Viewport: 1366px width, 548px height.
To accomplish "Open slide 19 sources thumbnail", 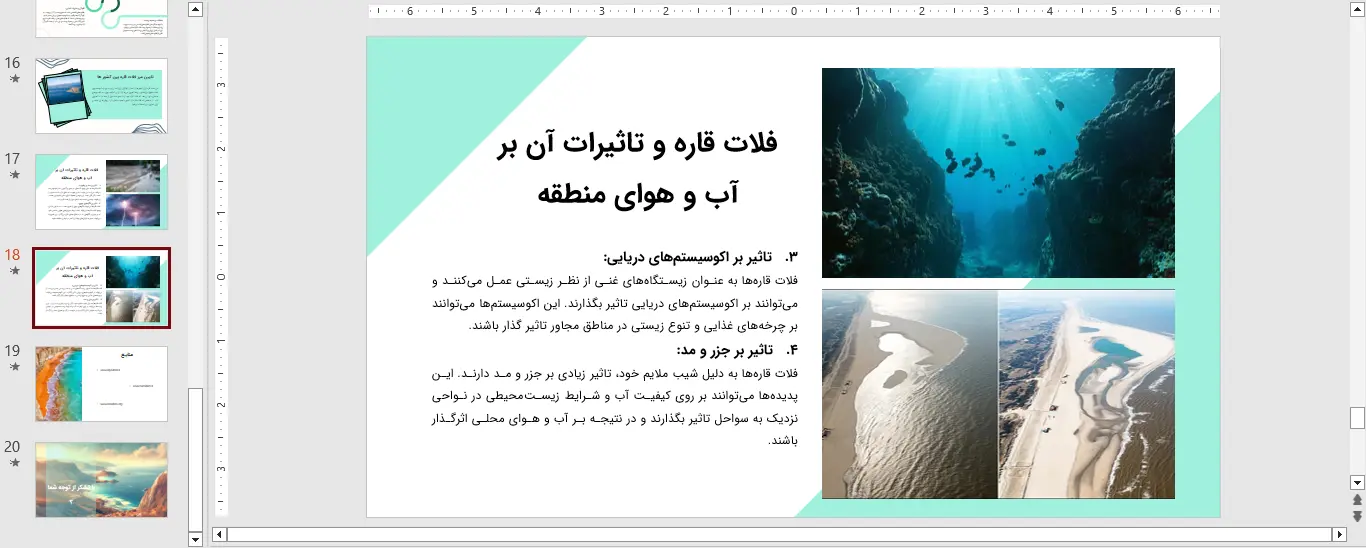I will 102,384.
